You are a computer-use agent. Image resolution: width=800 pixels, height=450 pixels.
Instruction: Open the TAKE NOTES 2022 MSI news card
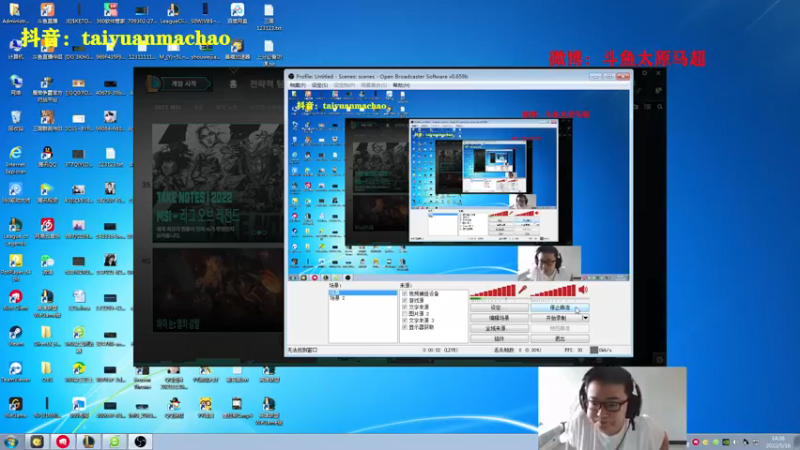[218, 183]
